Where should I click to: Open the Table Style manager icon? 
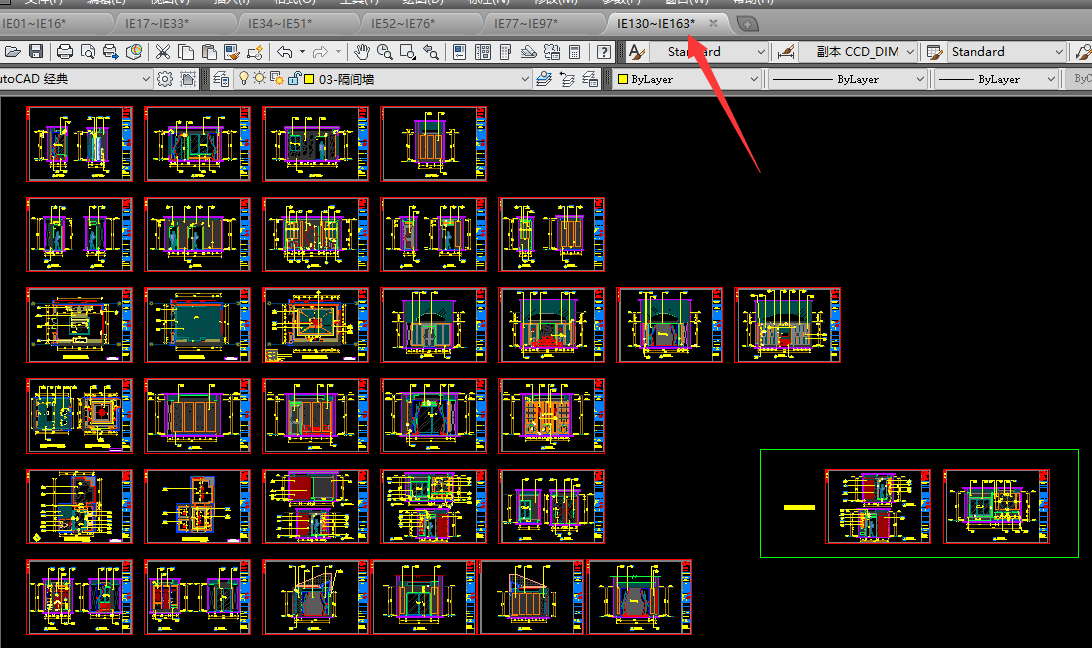(935, 52)
